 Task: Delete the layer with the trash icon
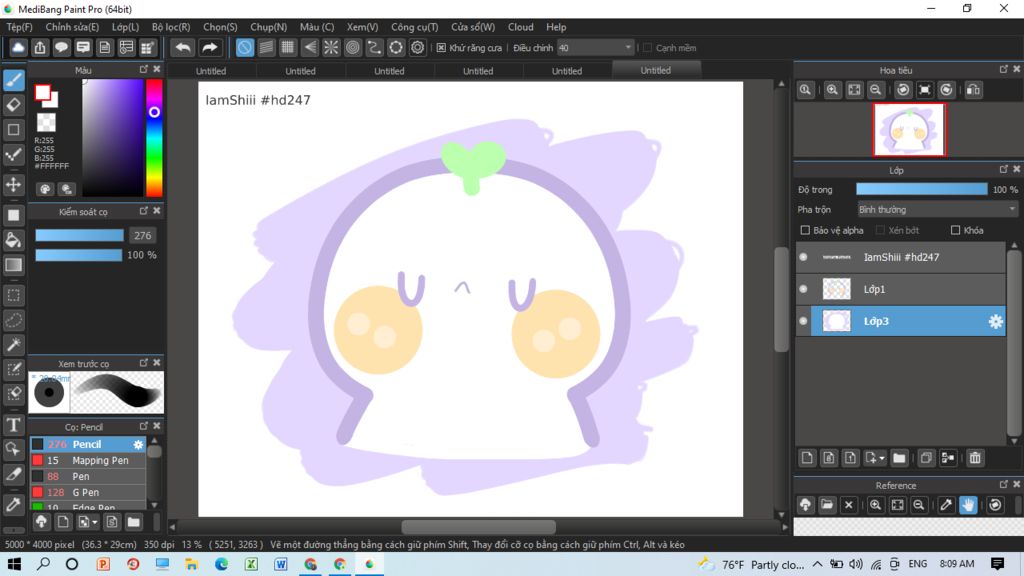[x=975, y=458]
